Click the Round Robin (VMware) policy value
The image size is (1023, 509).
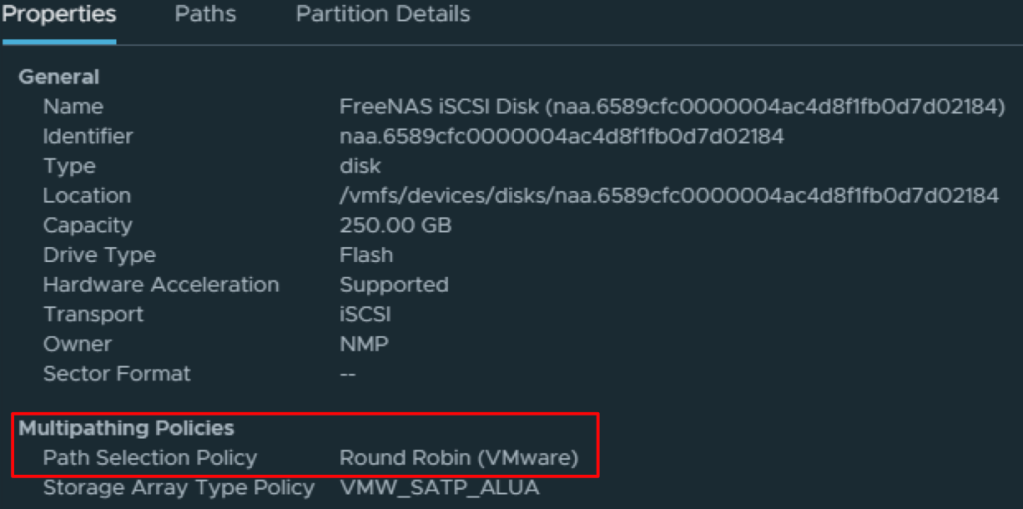click(x=459, y=458)
